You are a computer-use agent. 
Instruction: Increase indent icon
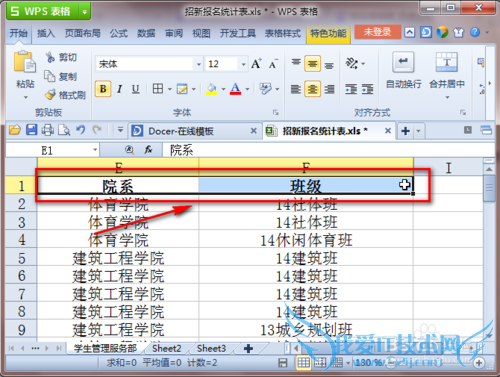click(368, 89)
